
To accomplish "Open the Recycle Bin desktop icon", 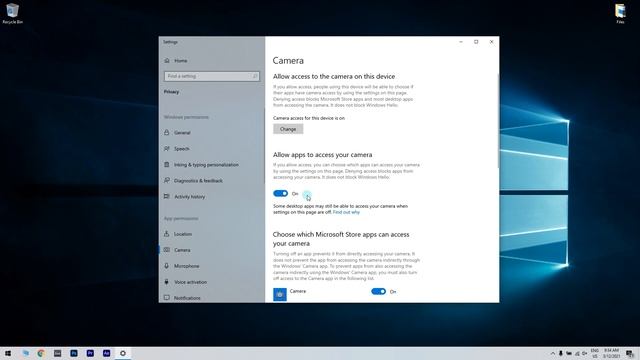I will pos(12,13).
